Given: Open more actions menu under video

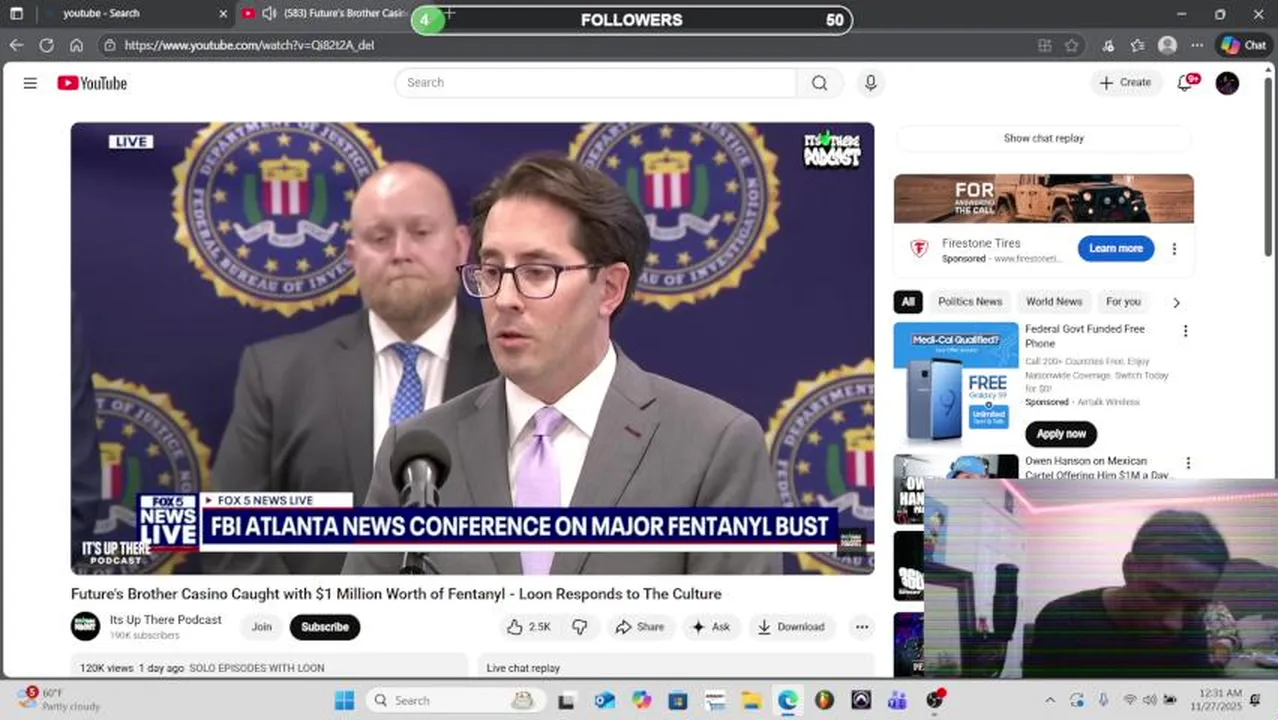Looking at the screenshot, I should click(x=862, y=627).
